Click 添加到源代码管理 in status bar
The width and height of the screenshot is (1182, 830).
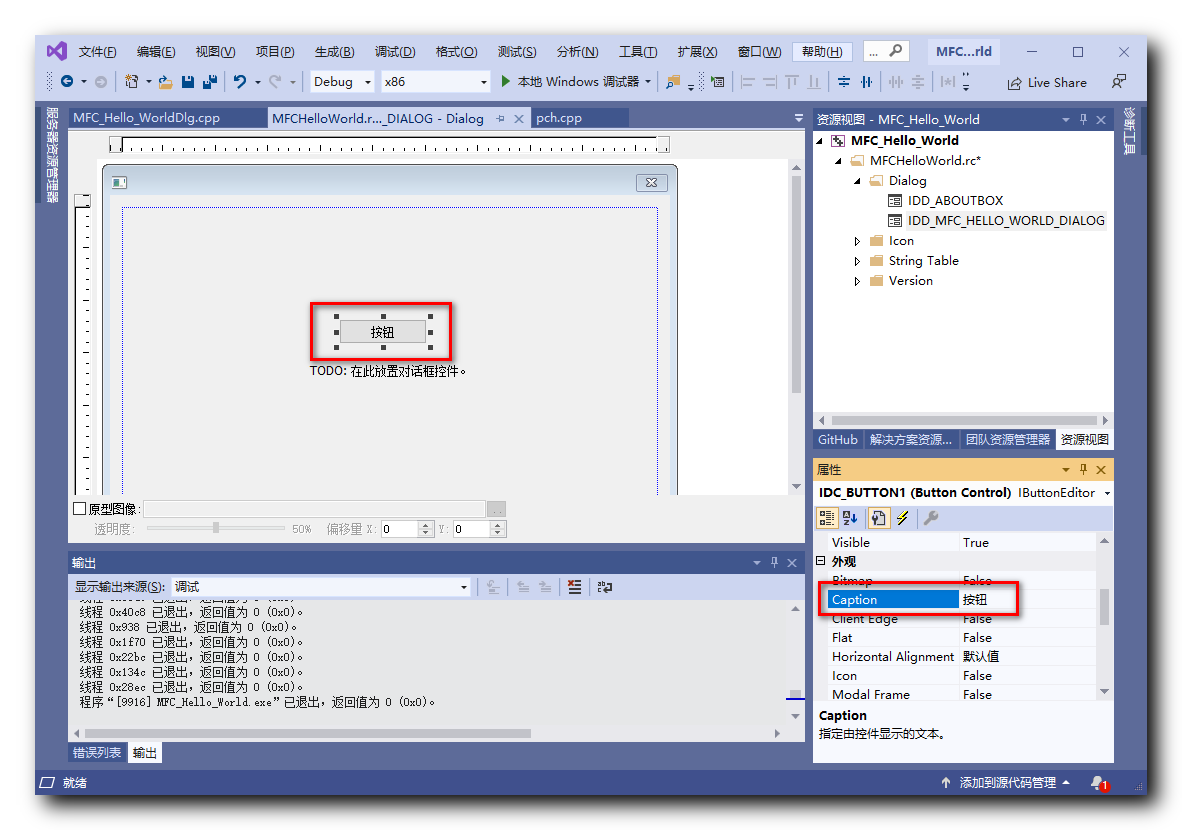coord(1006,783)
